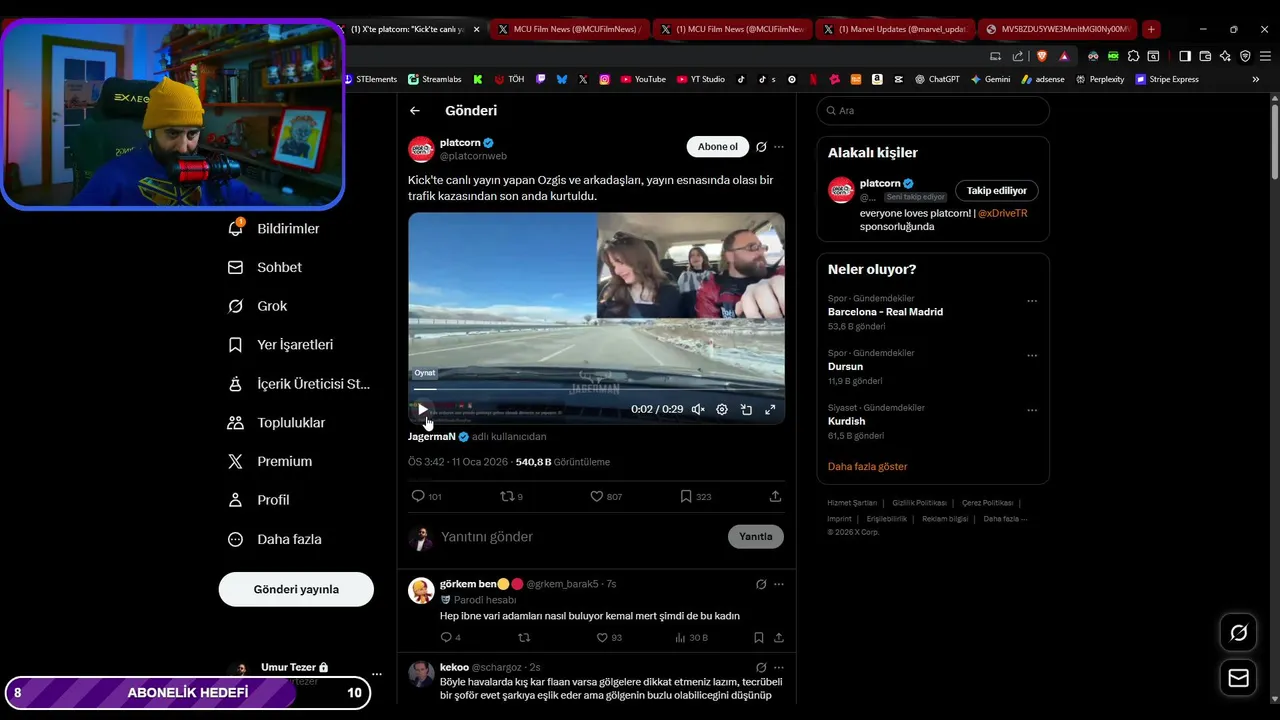Image resolution: width=1280 pixels, height=720 pixels.
Task: Open more options menu on platcorn post
Action: pyautogui.click(x=779, y=147)
